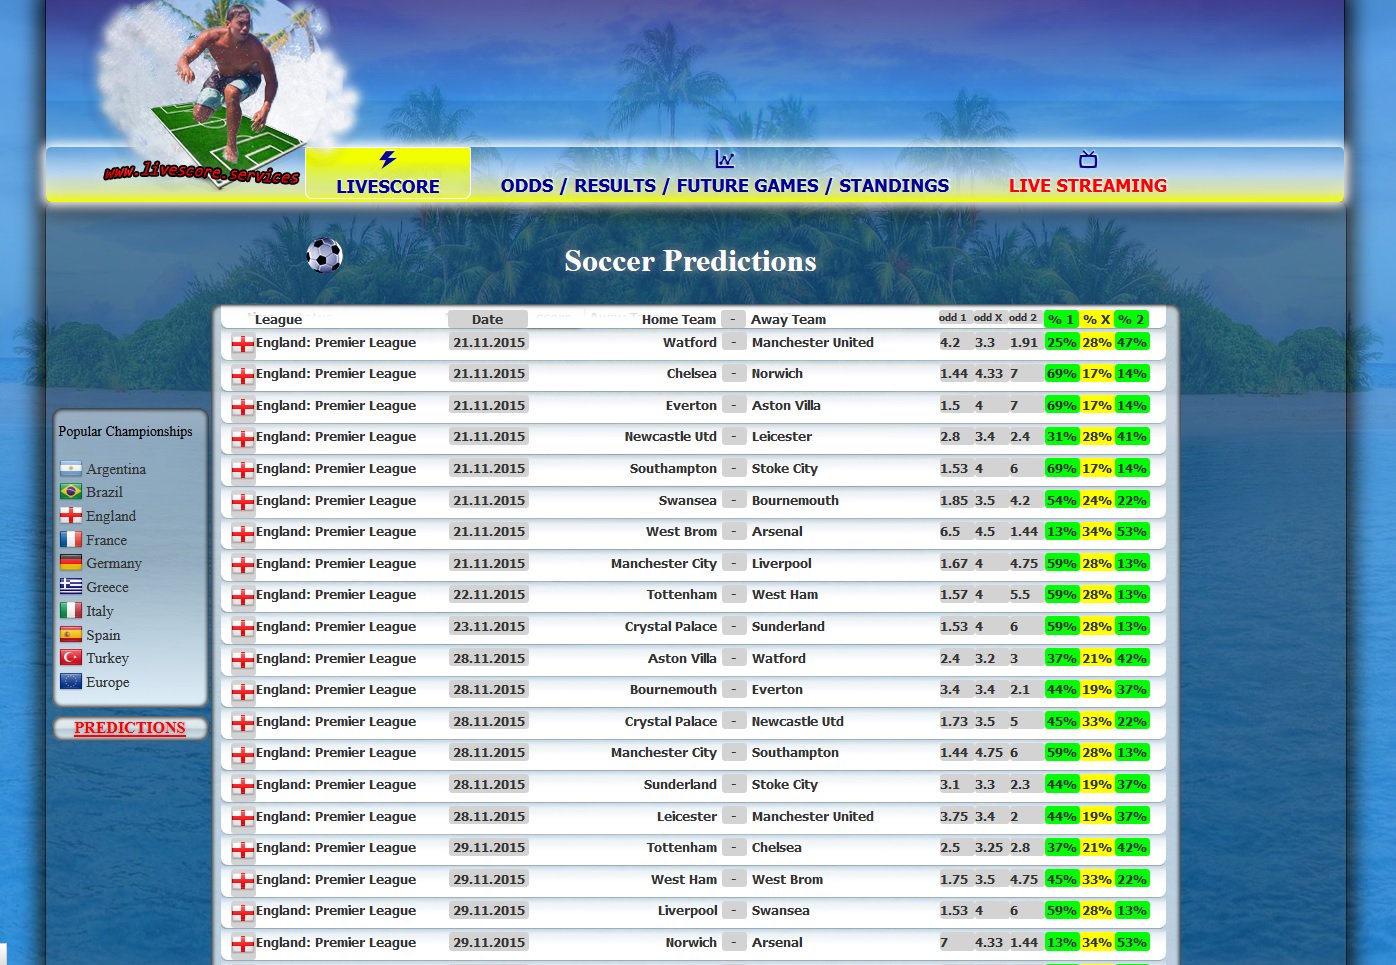Click away team Newcastle Utd
This screenshot has width=1396, height=965.
(798, 722)
